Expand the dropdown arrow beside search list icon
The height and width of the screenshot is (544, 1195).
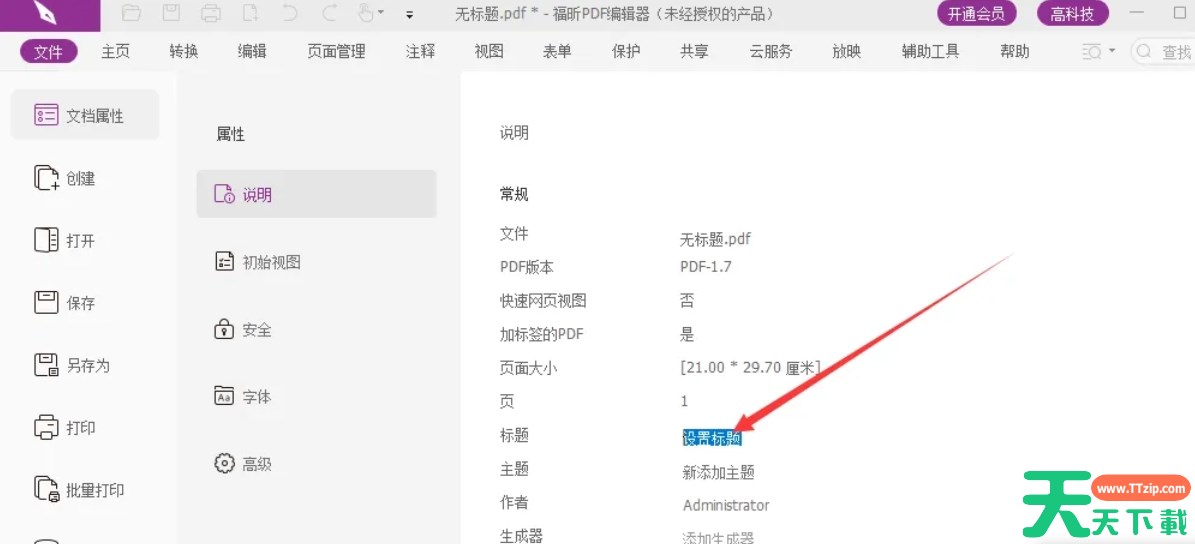(x=1112, y=51)
